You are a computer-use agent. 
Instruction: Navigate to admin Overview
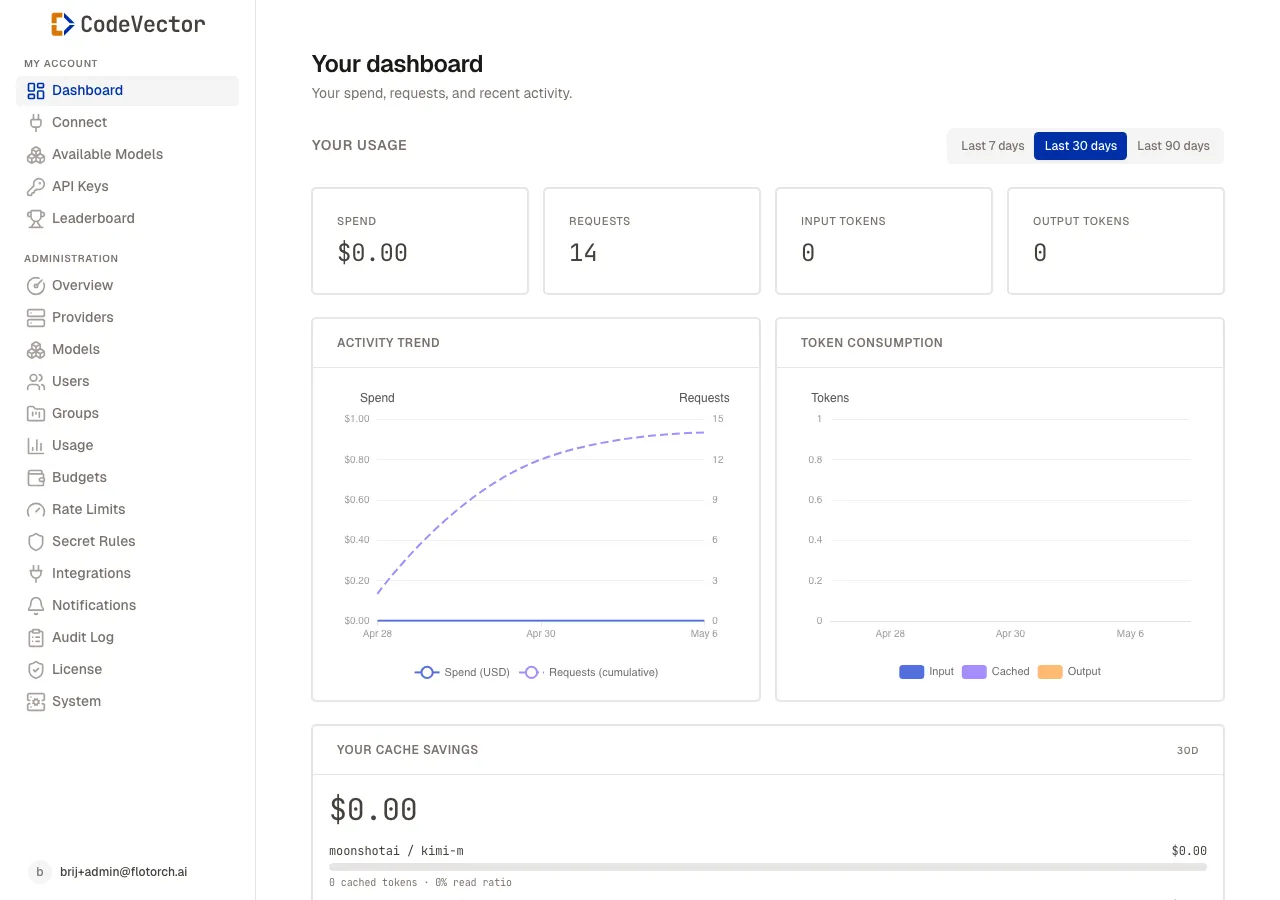(127, 286)
